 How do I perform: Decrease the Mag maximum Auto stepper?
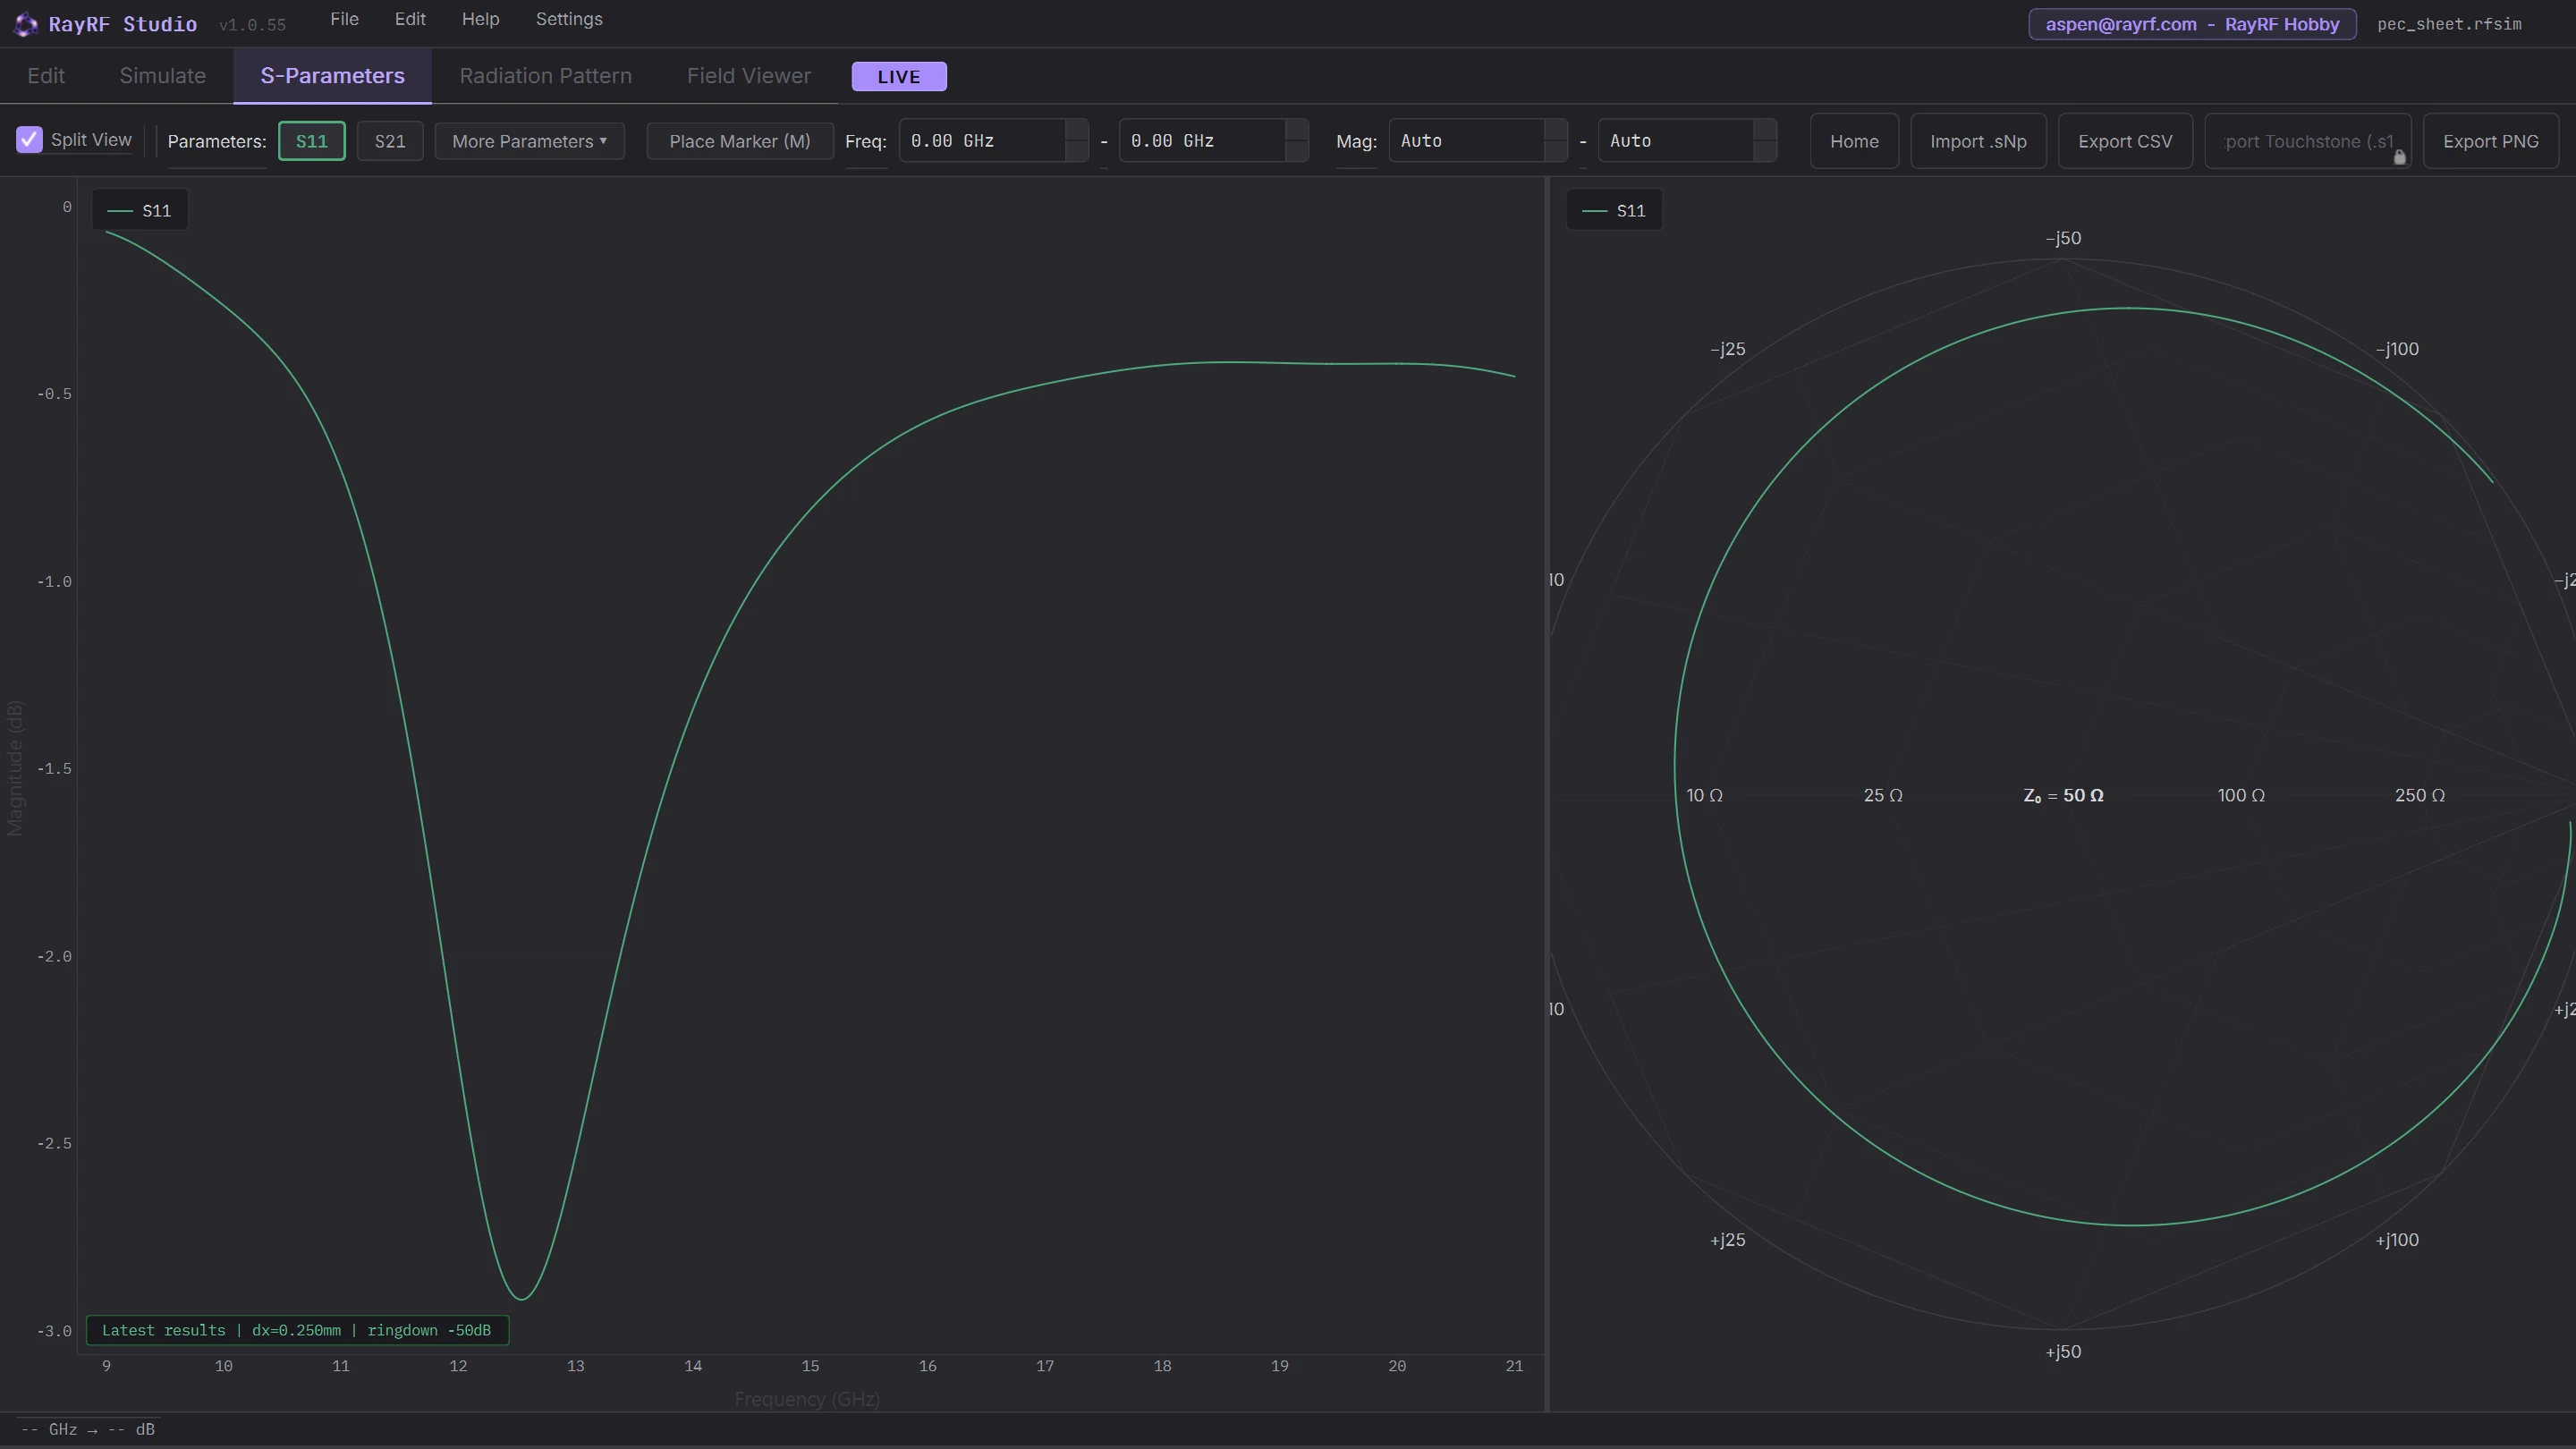click(1765, 151)
